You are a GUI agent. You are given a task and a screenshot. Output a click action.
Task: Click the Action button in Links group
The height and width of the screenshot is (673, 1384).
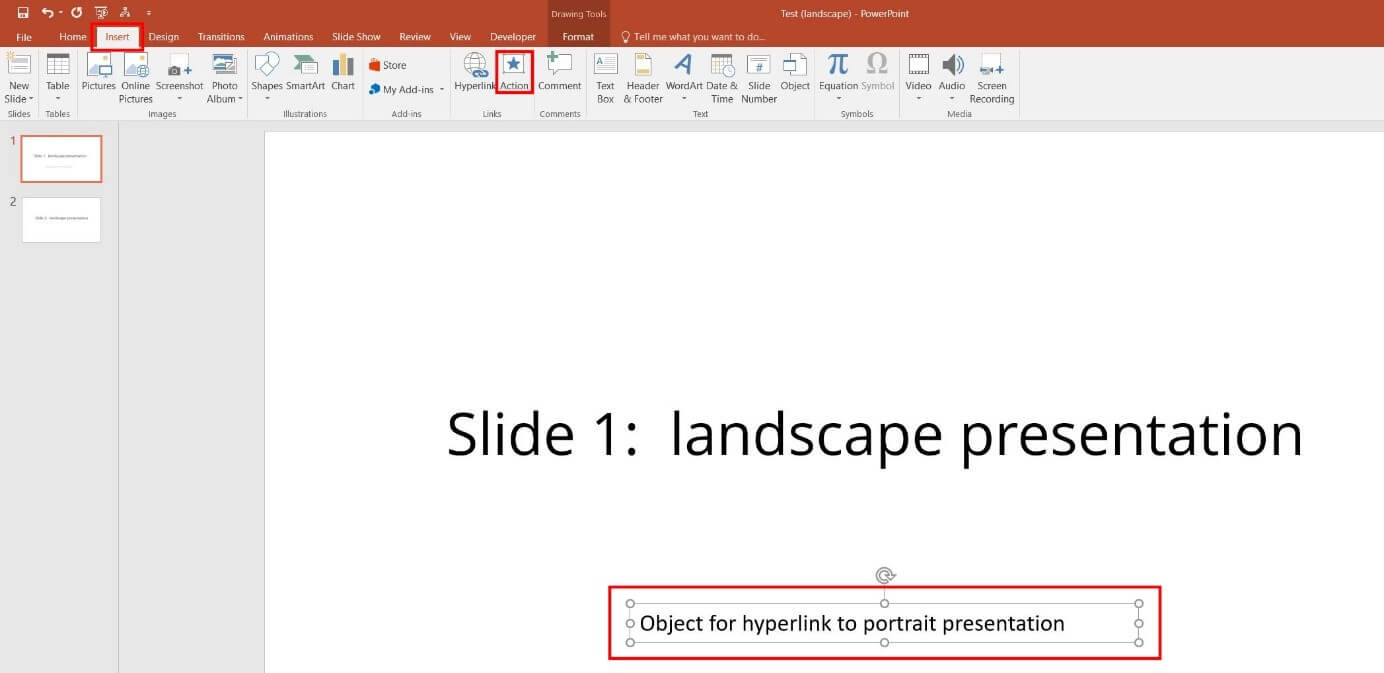pyautogui.click(x=514, y=73)
